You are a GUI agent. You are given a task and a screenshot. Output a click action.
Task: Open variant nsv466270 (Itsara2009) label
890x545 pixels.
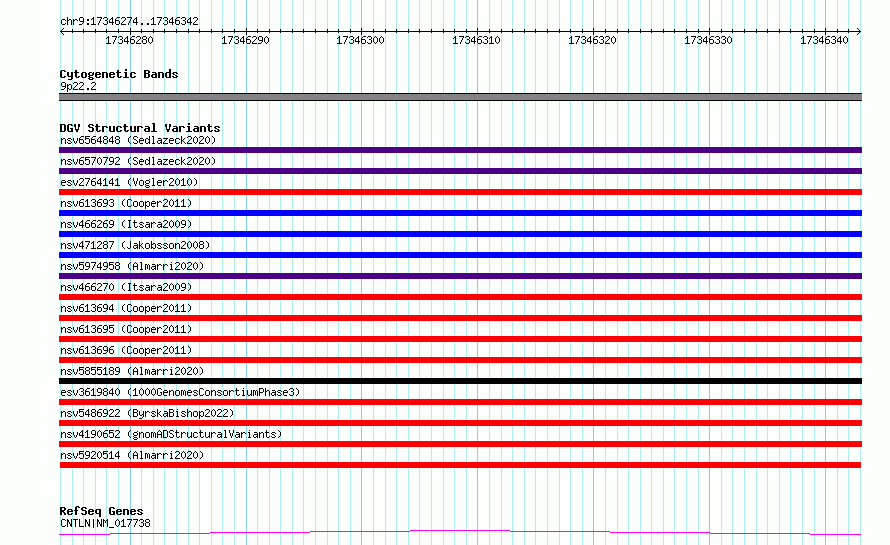(x=126, y=287)
